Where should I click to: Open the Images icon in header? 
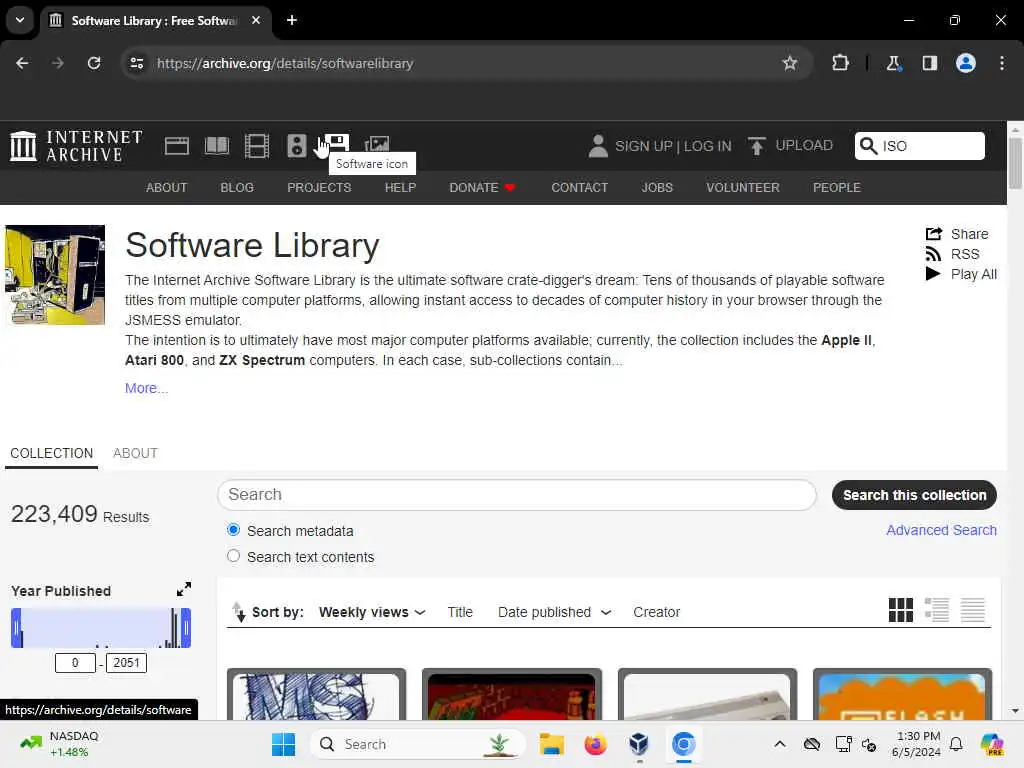click(377, 144)
